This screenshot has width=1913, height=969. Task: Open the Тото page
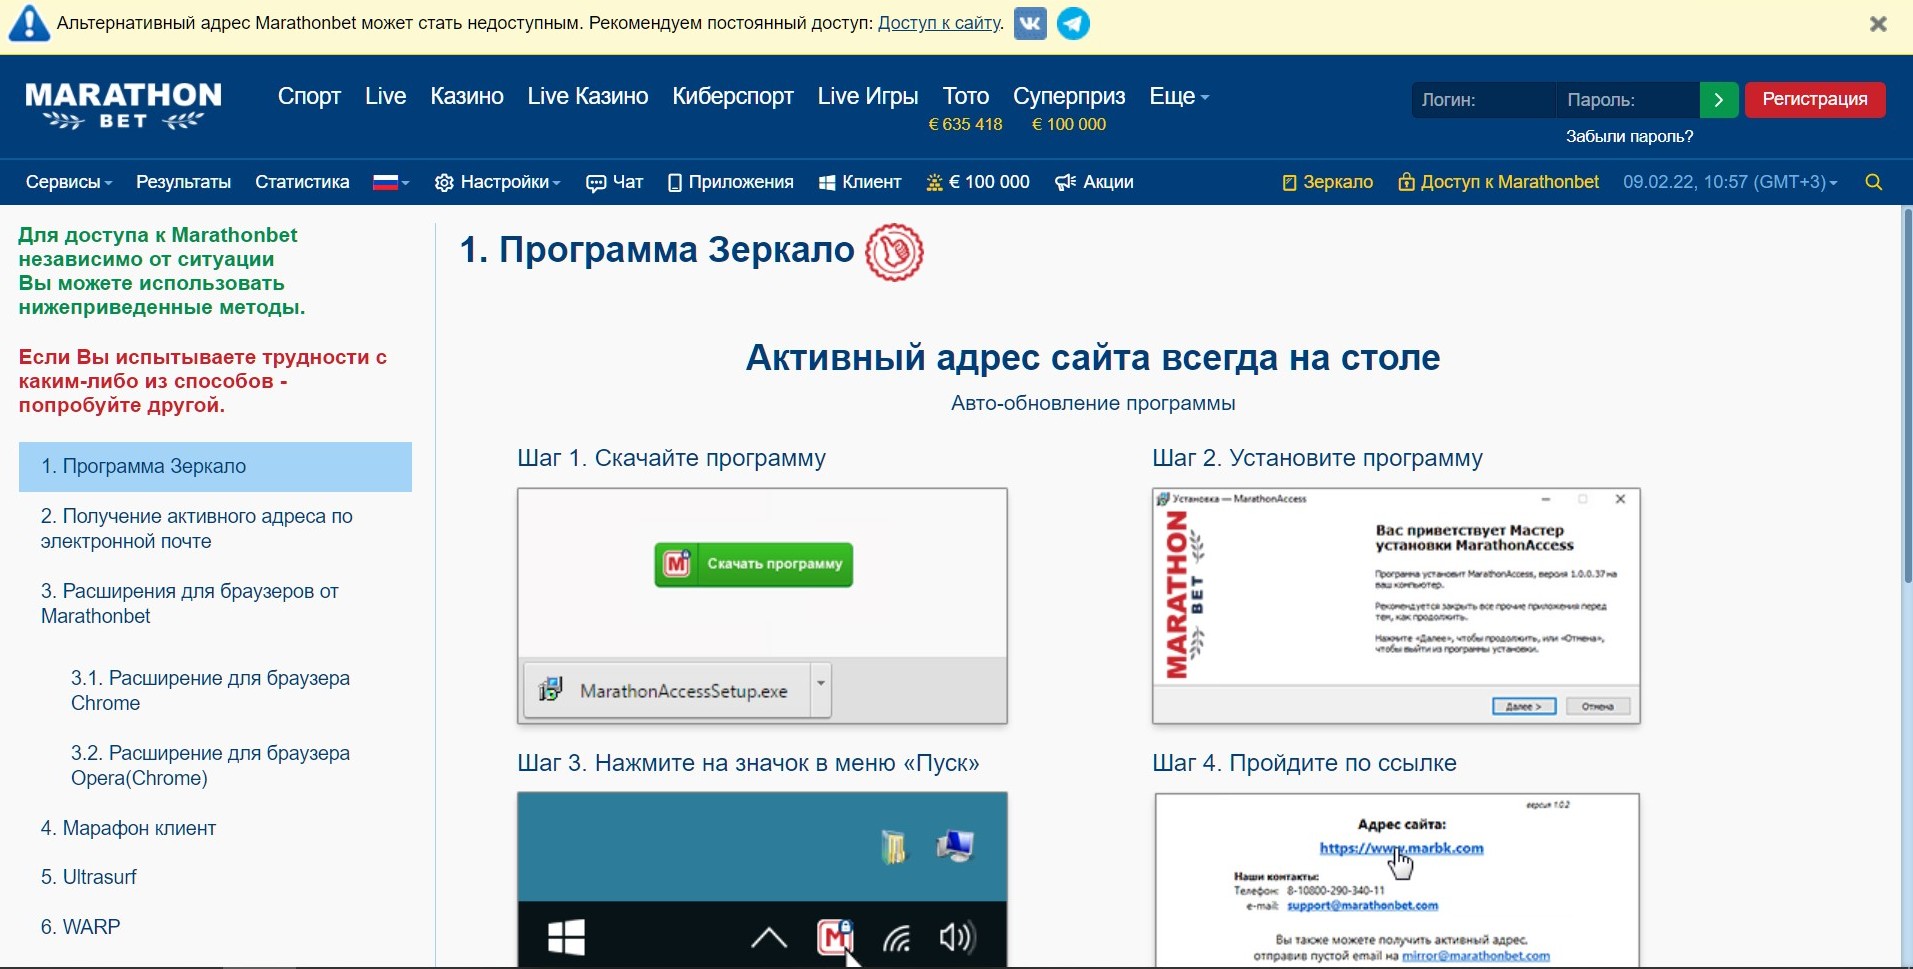965,96
